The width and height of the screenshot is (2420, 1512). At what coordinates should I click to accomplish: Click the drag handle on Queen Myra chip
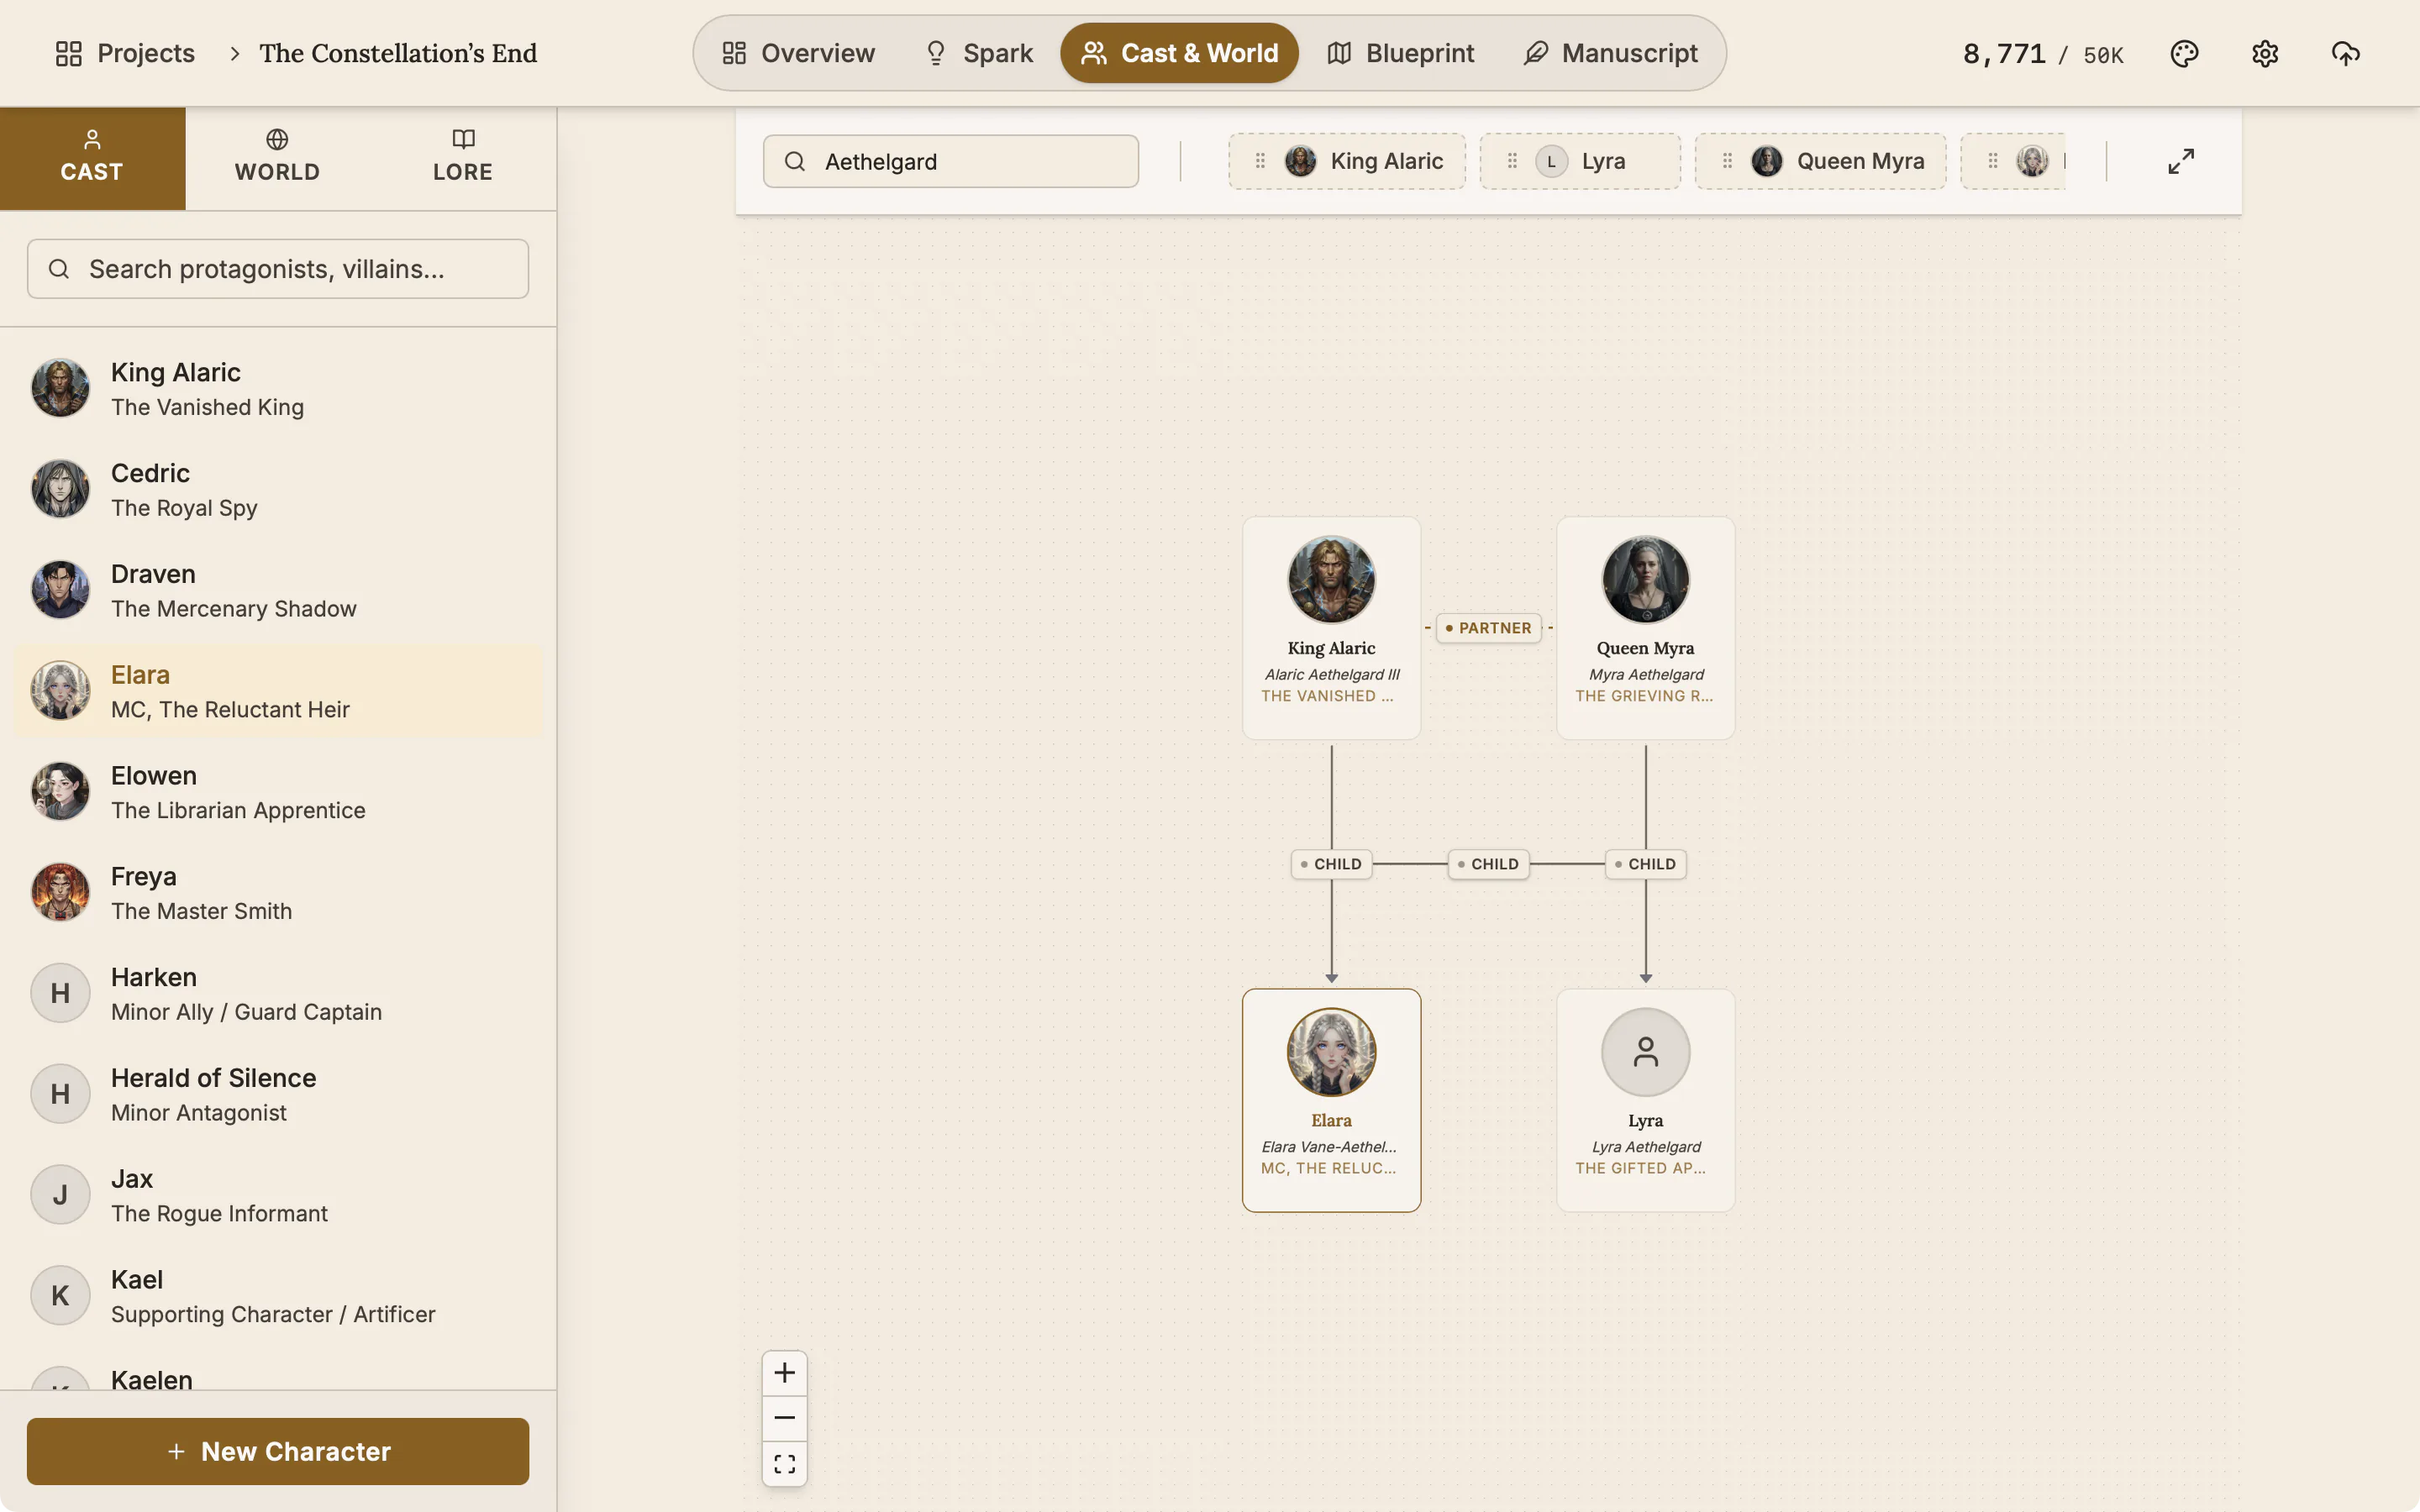(1727, 161)
